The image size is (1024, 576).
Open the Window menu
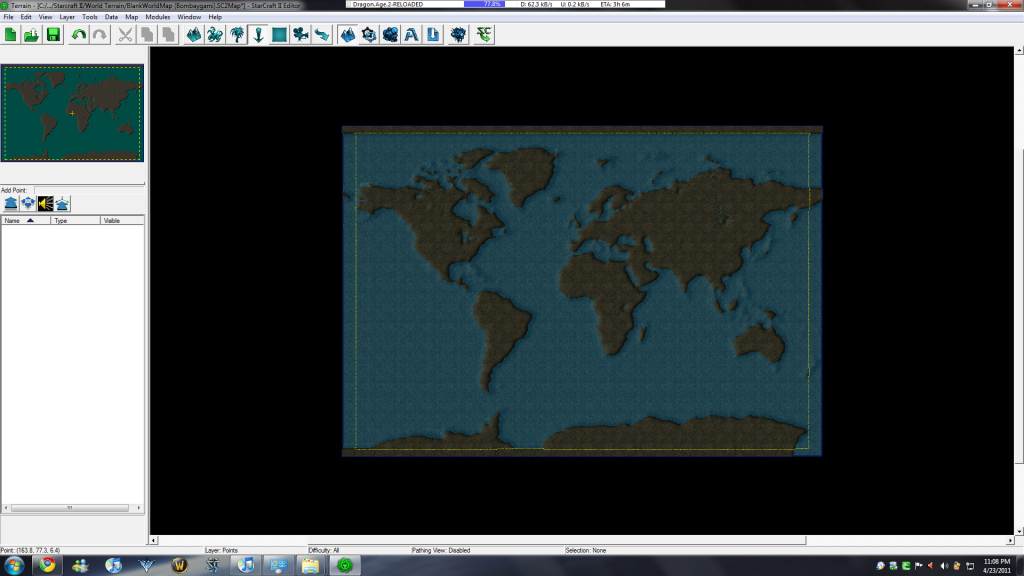[189, 17]
